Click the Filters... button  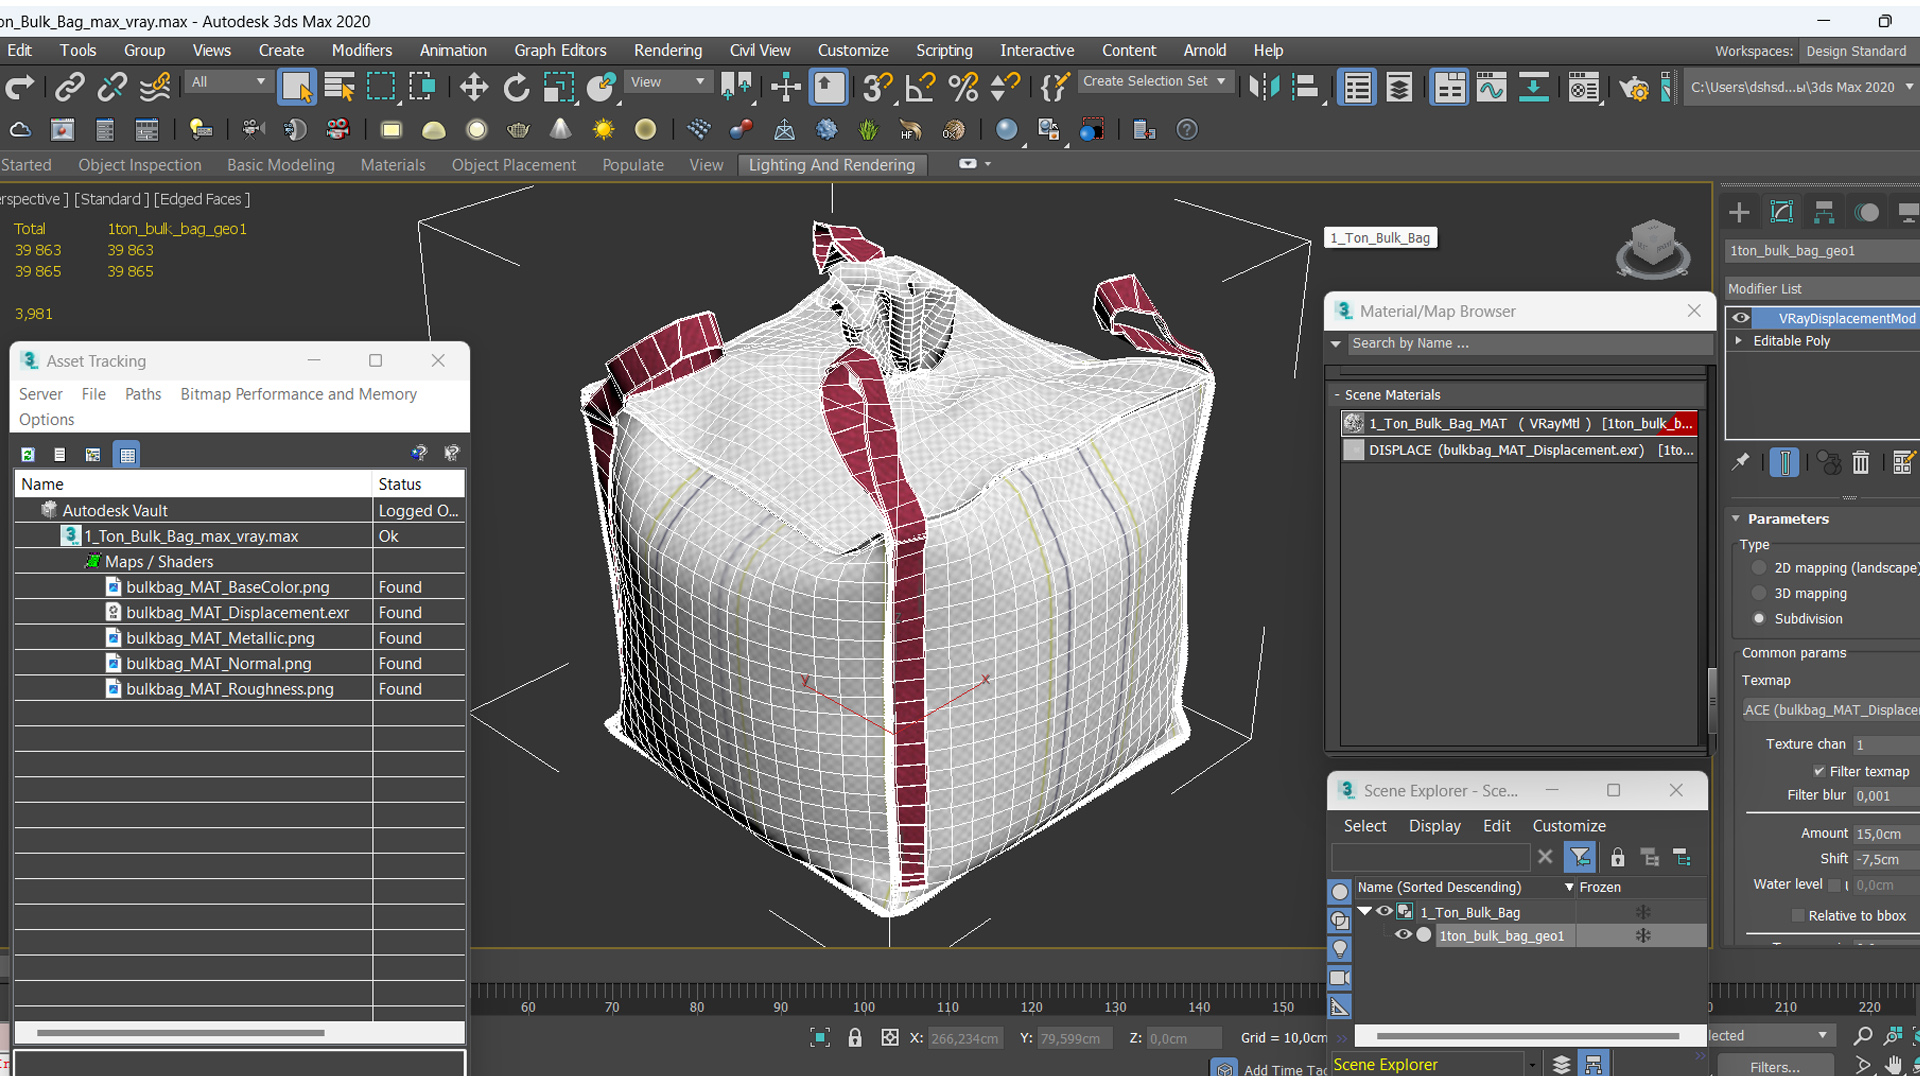[x=1775, y=1067]
